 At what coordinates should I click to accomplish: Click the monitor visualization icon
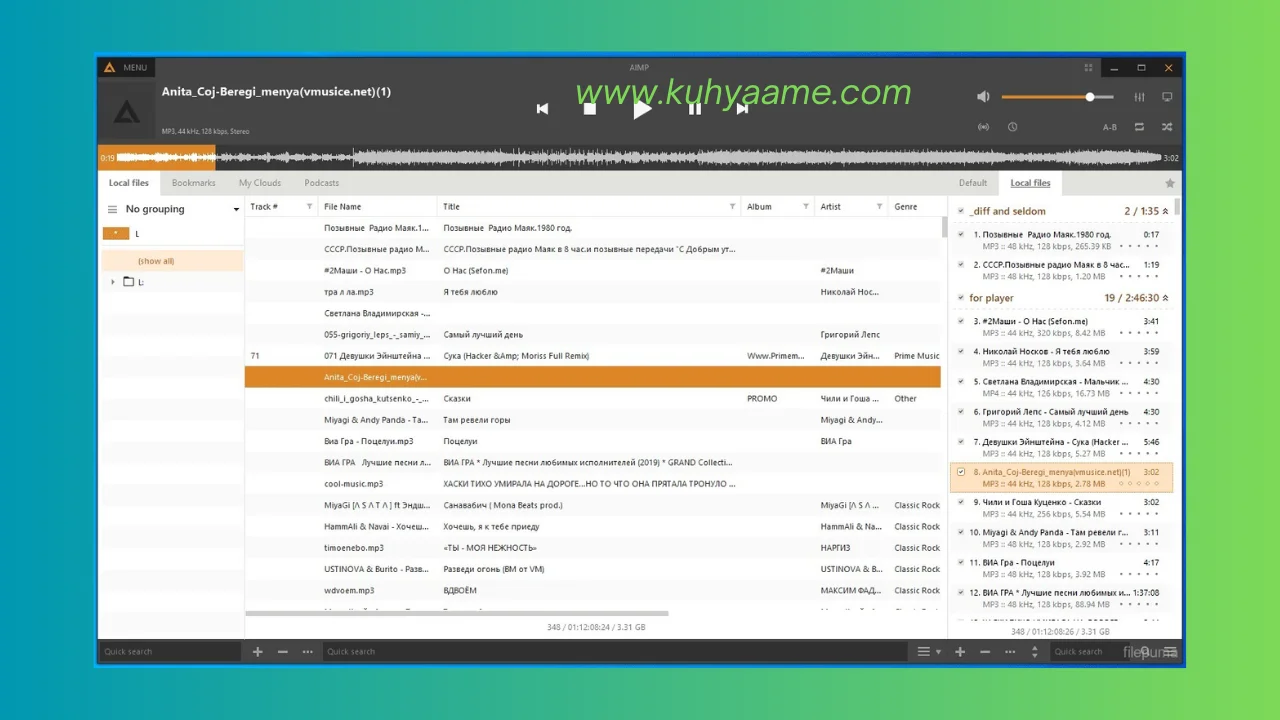[x=1167, y=97]
